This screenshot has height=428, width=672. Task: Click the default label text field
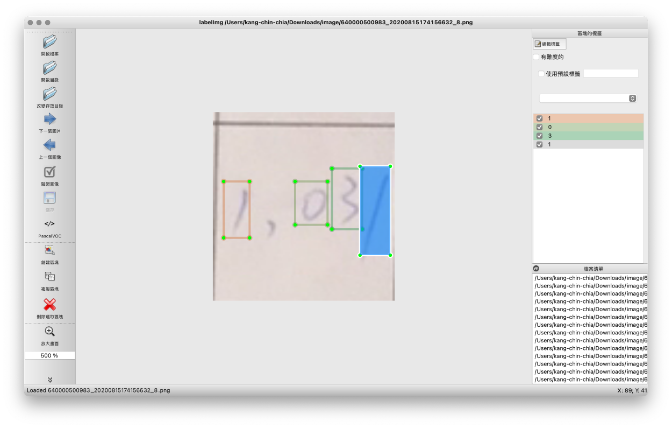610,73
